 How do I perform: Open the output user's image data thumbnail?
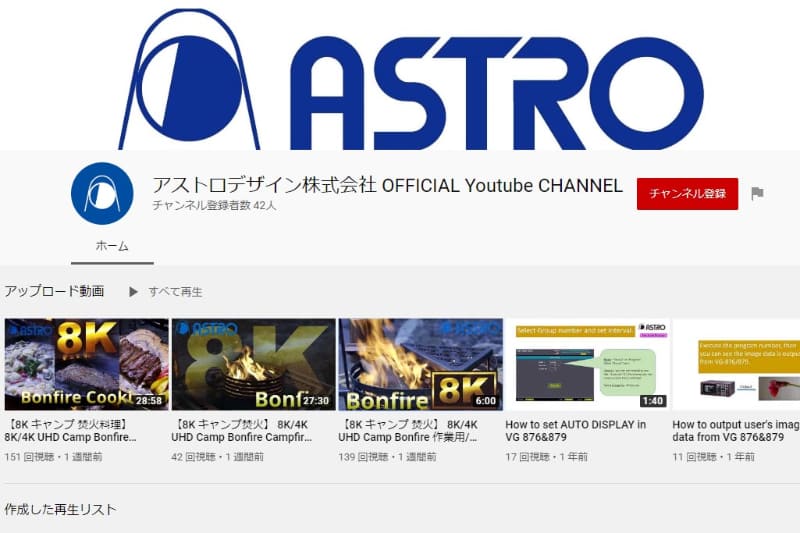point(736,364)
